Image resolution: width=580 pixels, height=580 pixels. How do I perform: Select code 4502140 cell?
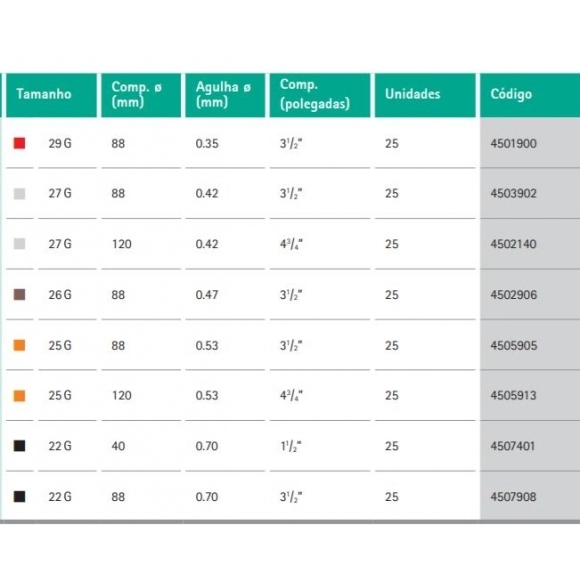tap(530, 244)
